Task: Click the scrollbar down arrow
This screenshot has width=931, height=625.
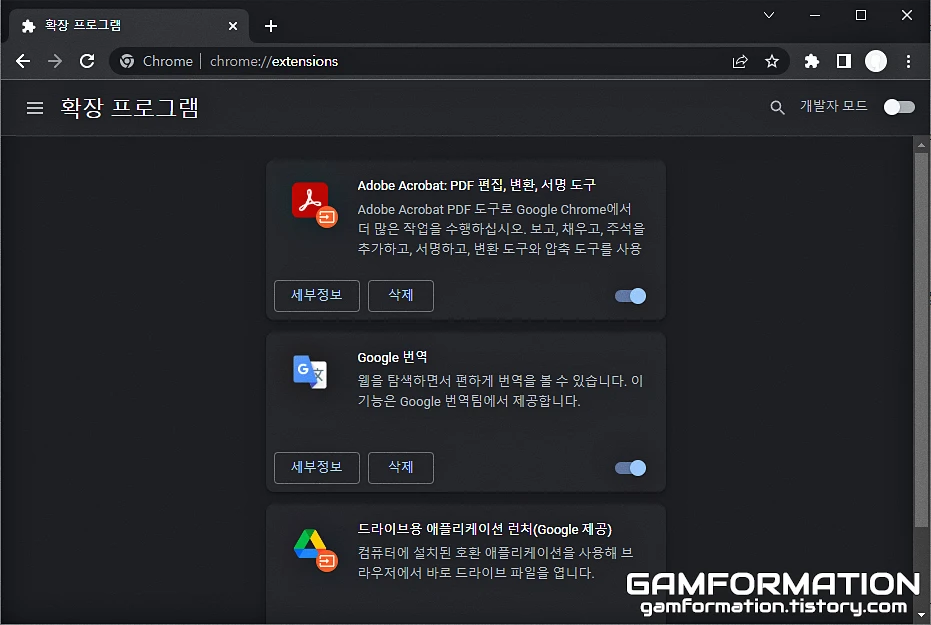Action: [x=921, y=615]
